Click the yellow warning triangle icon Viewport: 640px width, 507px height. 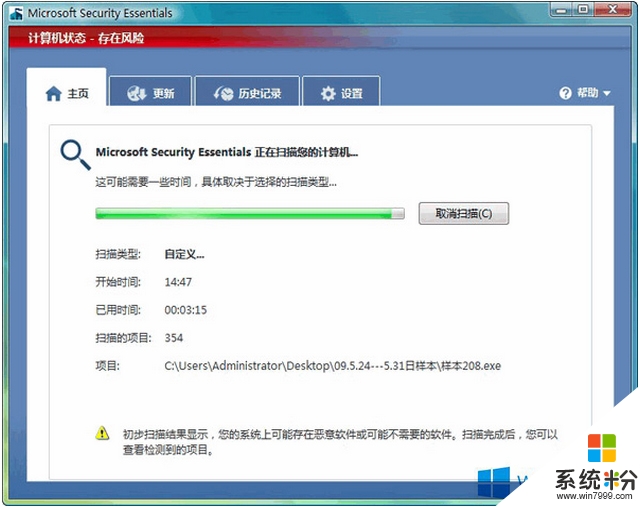102,433
